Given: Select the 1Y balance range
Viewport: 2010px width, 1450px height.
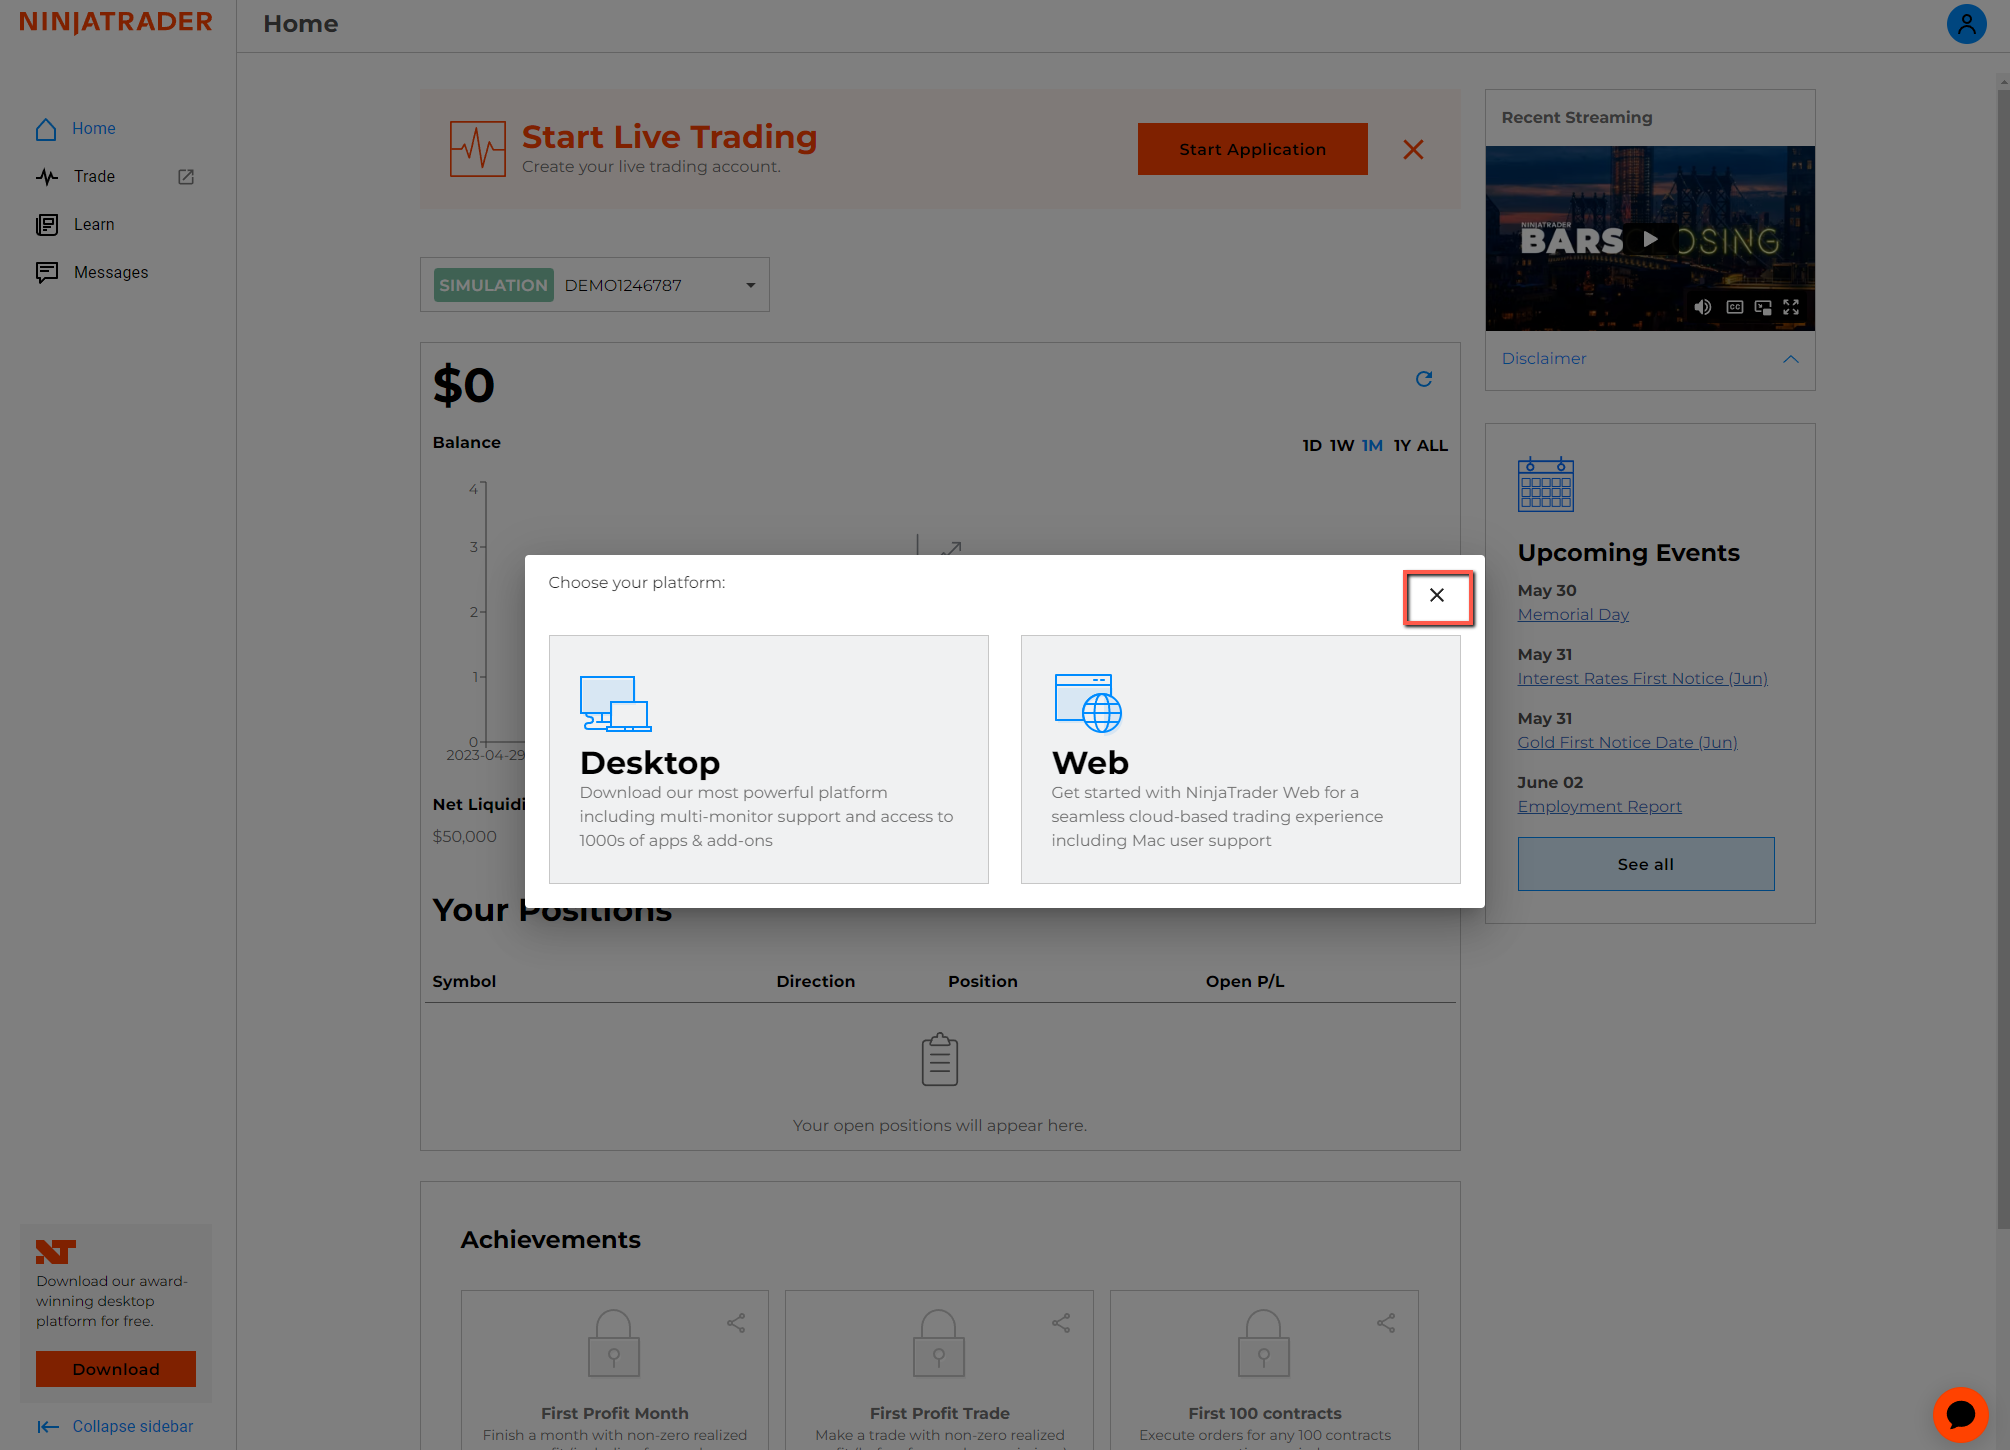Looking at the screenshot, I should 1402,446.
